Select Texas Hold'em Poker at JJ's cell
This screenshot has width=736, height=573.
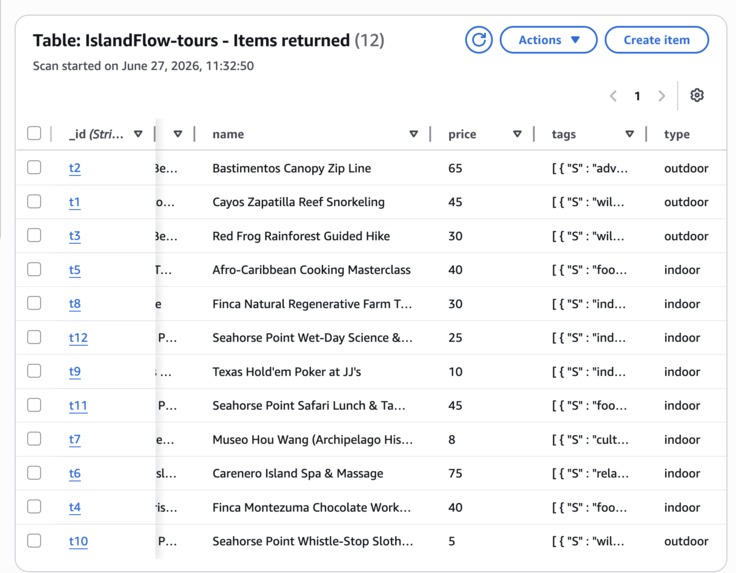286,372
